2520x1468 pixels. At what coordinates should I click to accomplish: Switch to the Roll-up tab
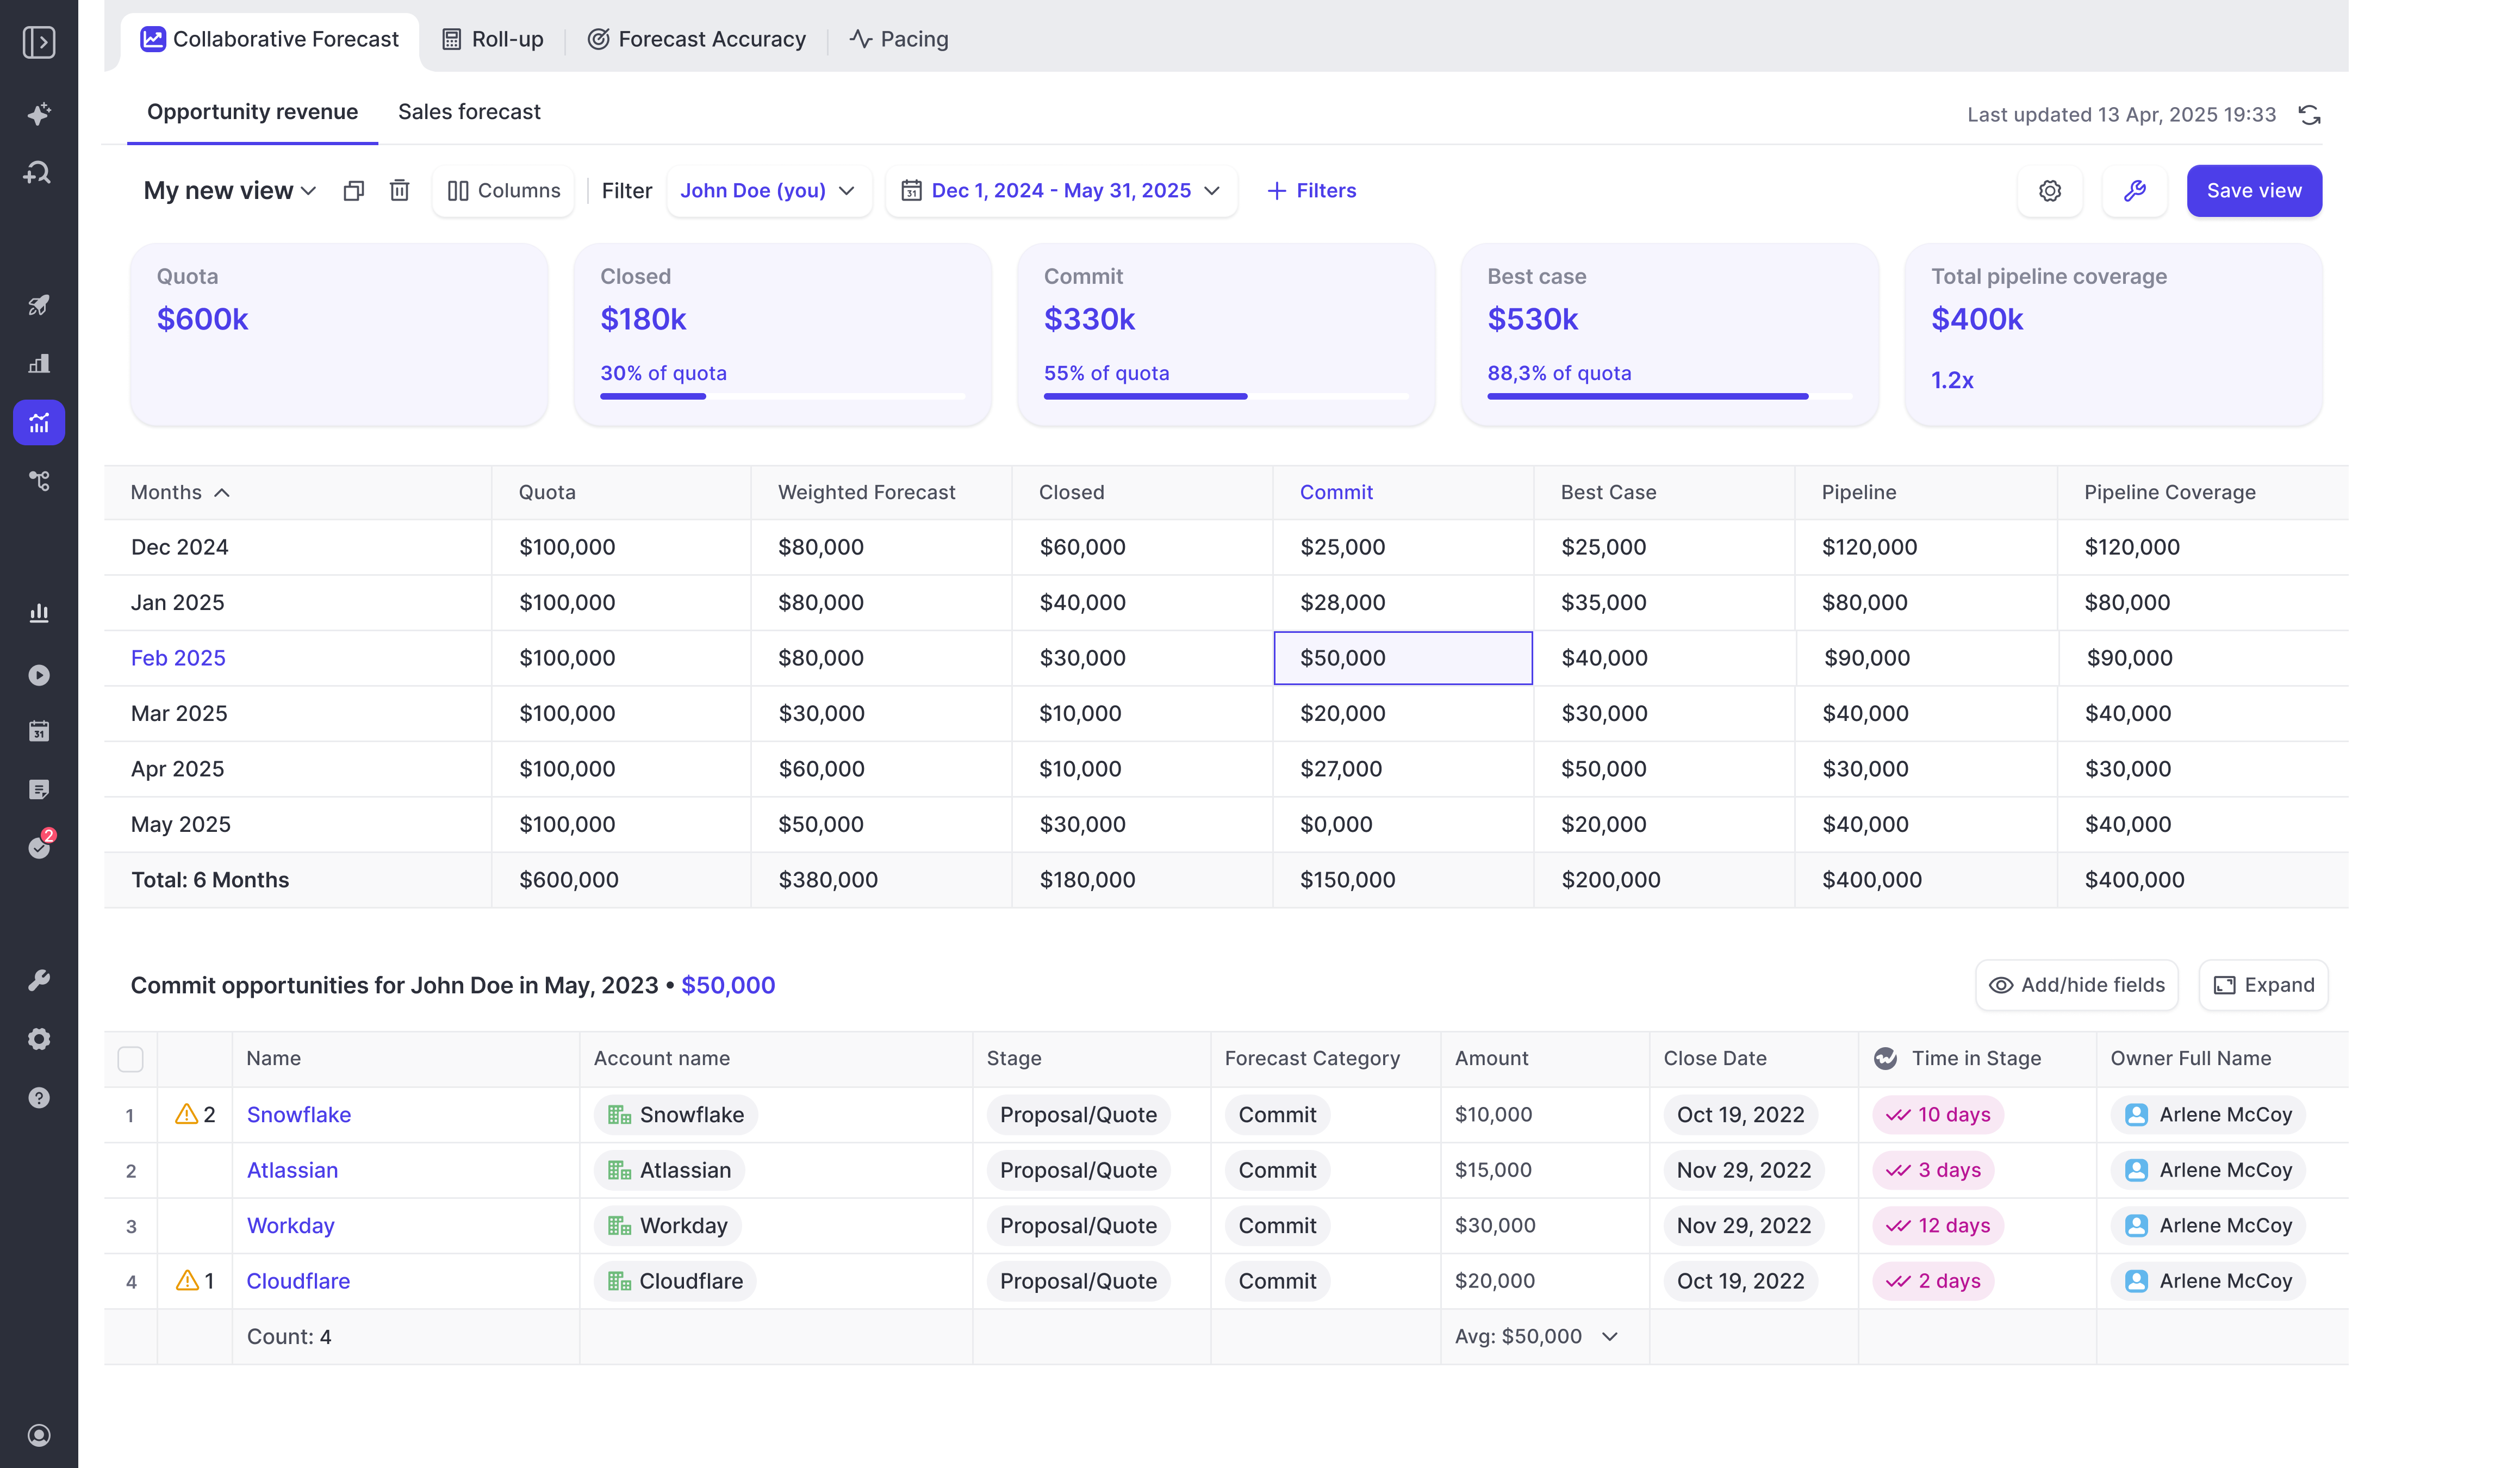tap(493, 39)
